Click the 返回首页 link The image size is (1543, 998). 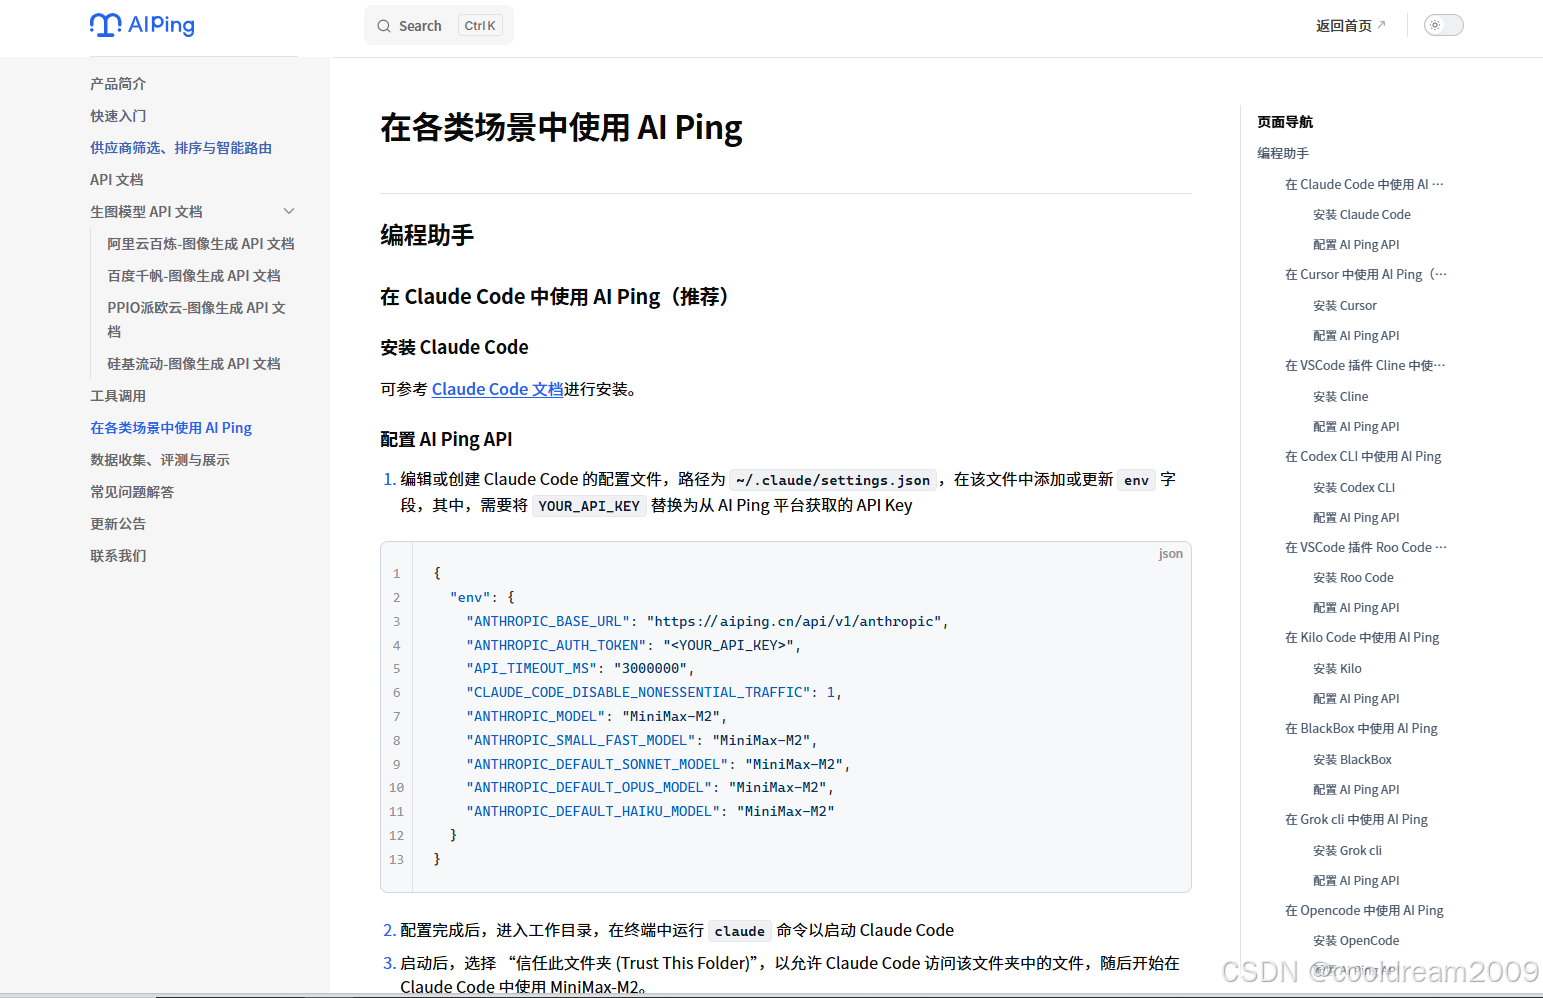[1343, 26]
